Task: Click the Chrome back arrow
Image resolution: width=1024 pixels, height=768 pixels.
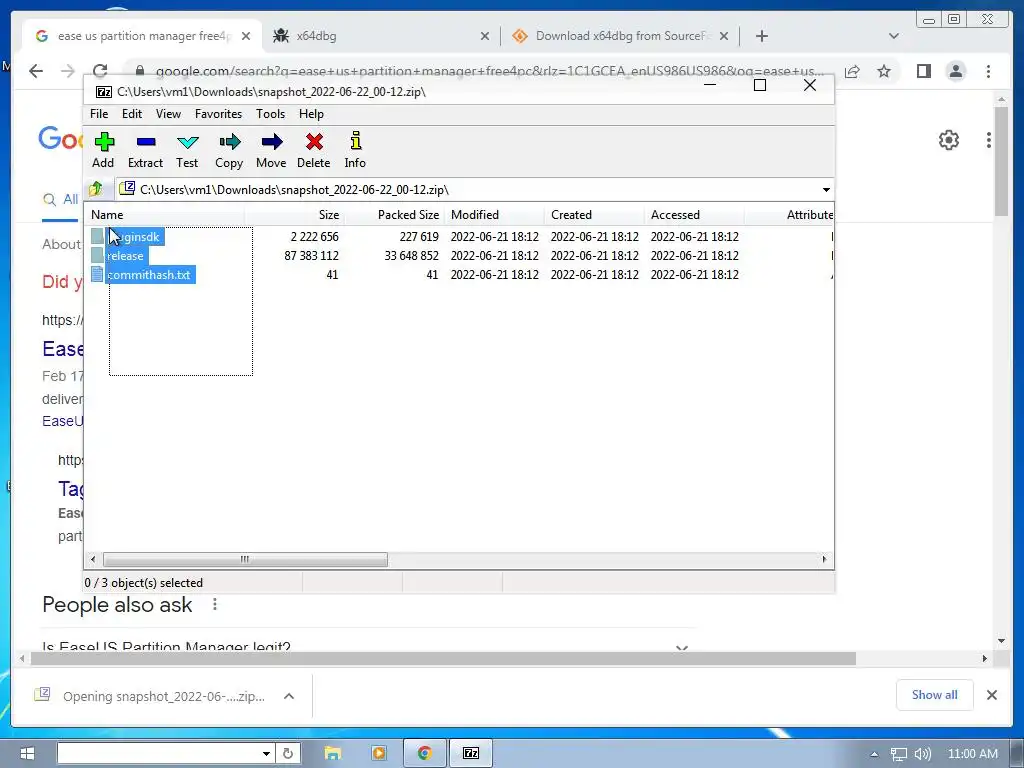Action: pyautogui.click(x=36, y=71)
